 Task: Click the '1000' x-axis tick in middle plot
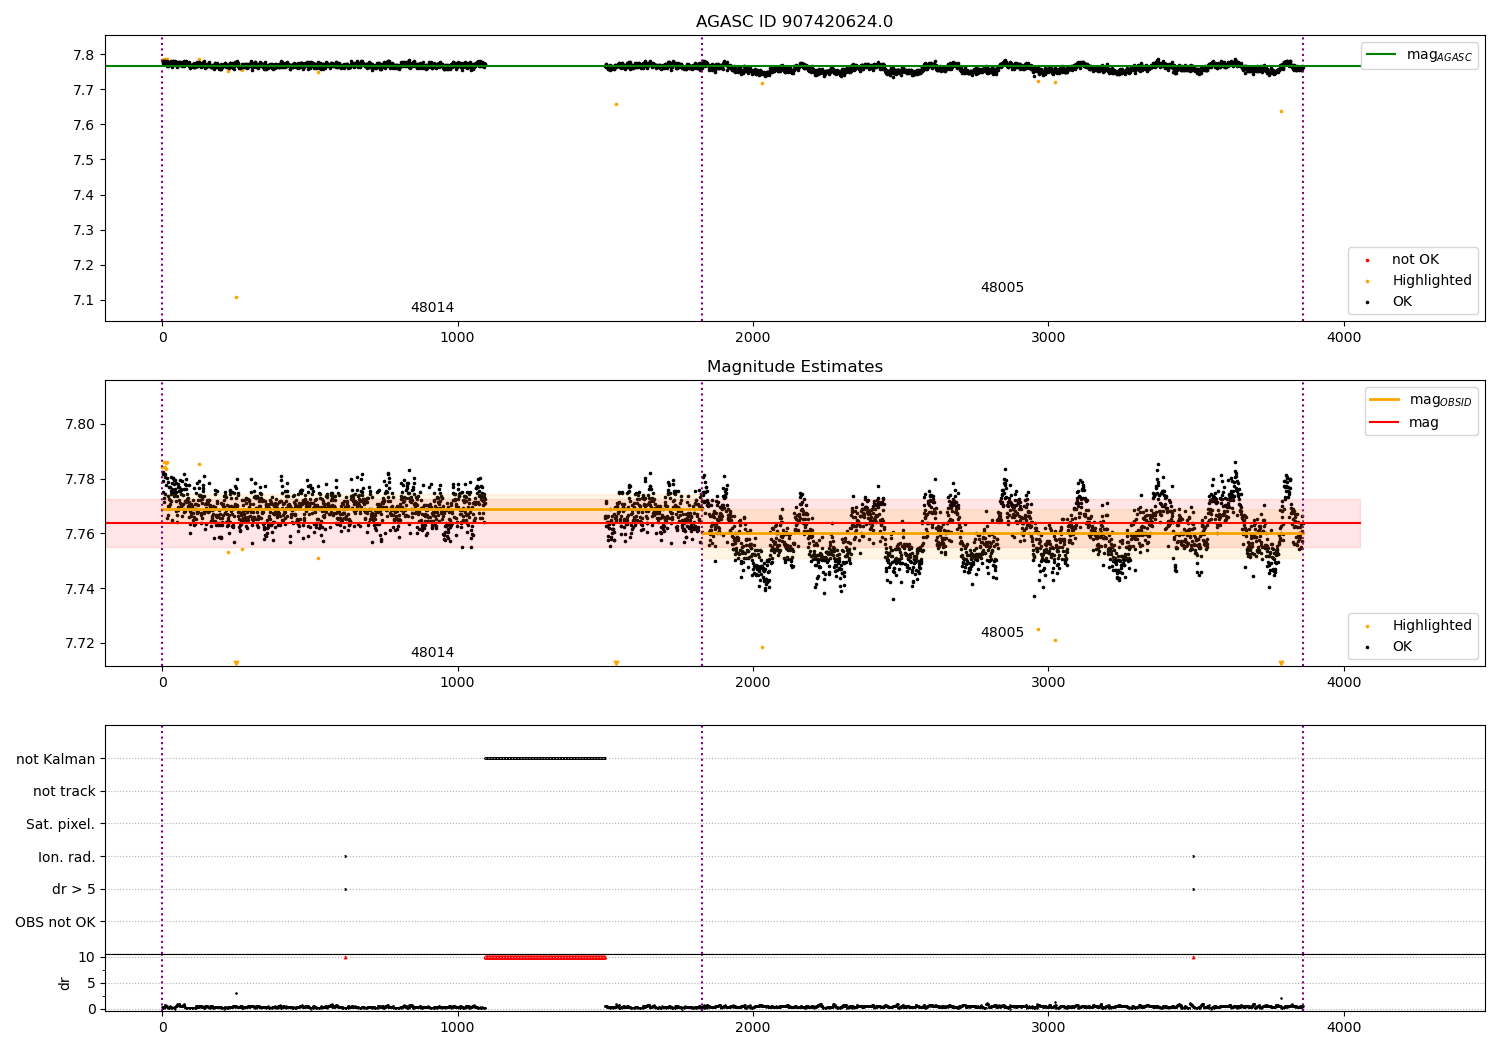pyautogui.click(x=457, y=682)
